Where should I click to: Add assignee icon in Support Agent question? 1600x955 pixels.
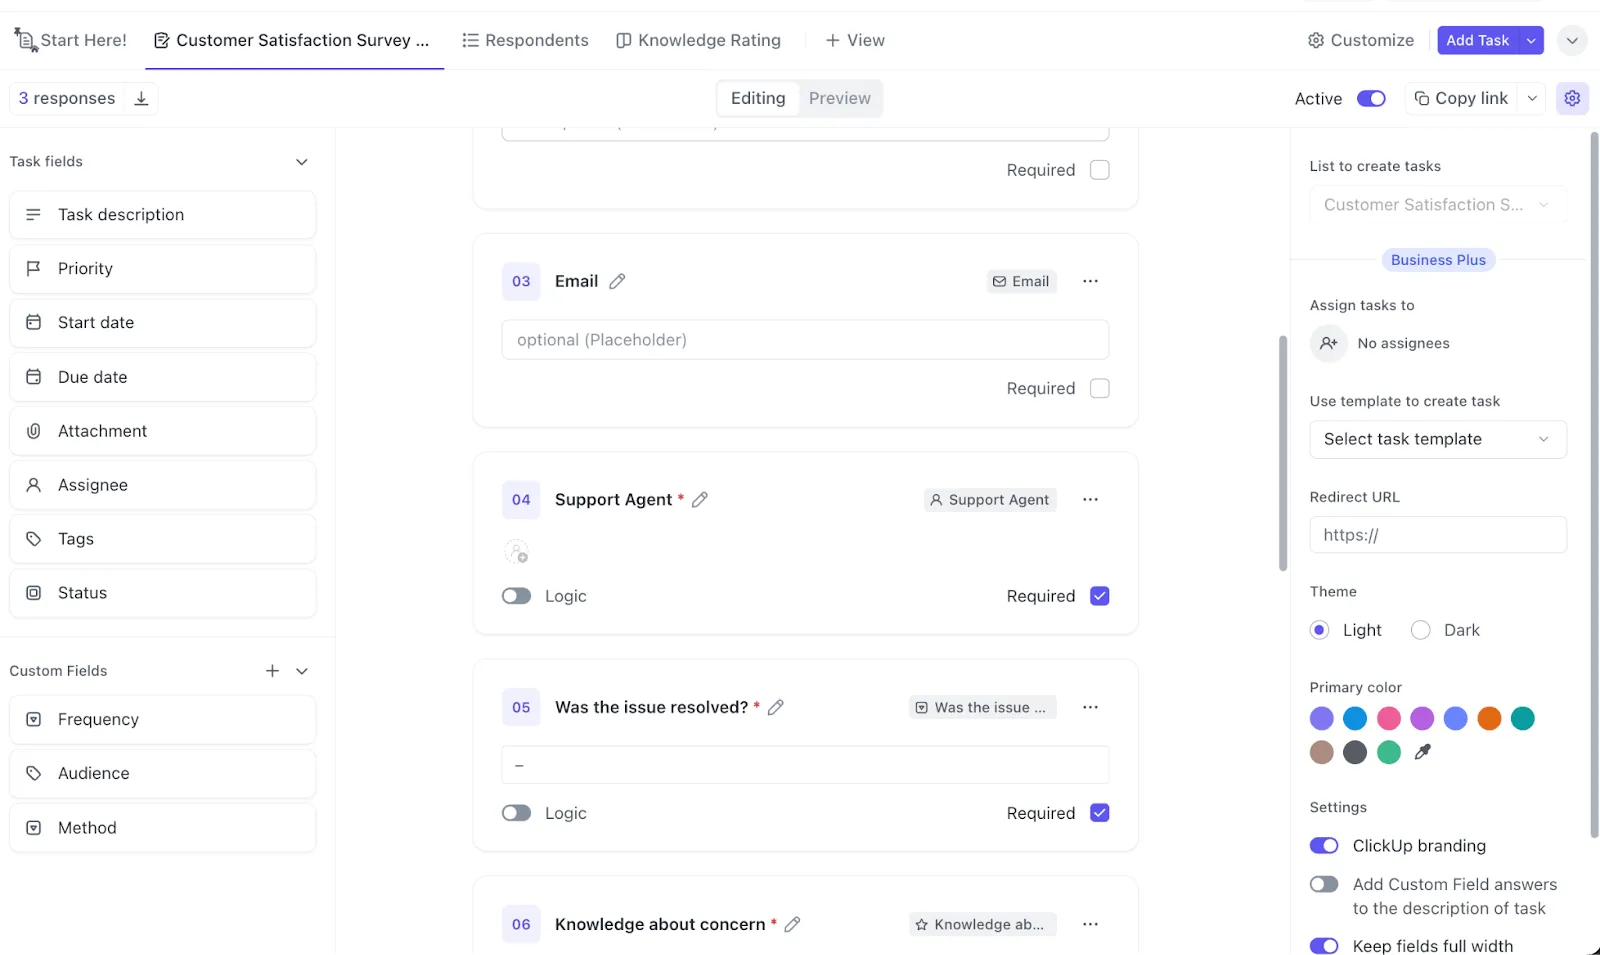tap(516, 551)
